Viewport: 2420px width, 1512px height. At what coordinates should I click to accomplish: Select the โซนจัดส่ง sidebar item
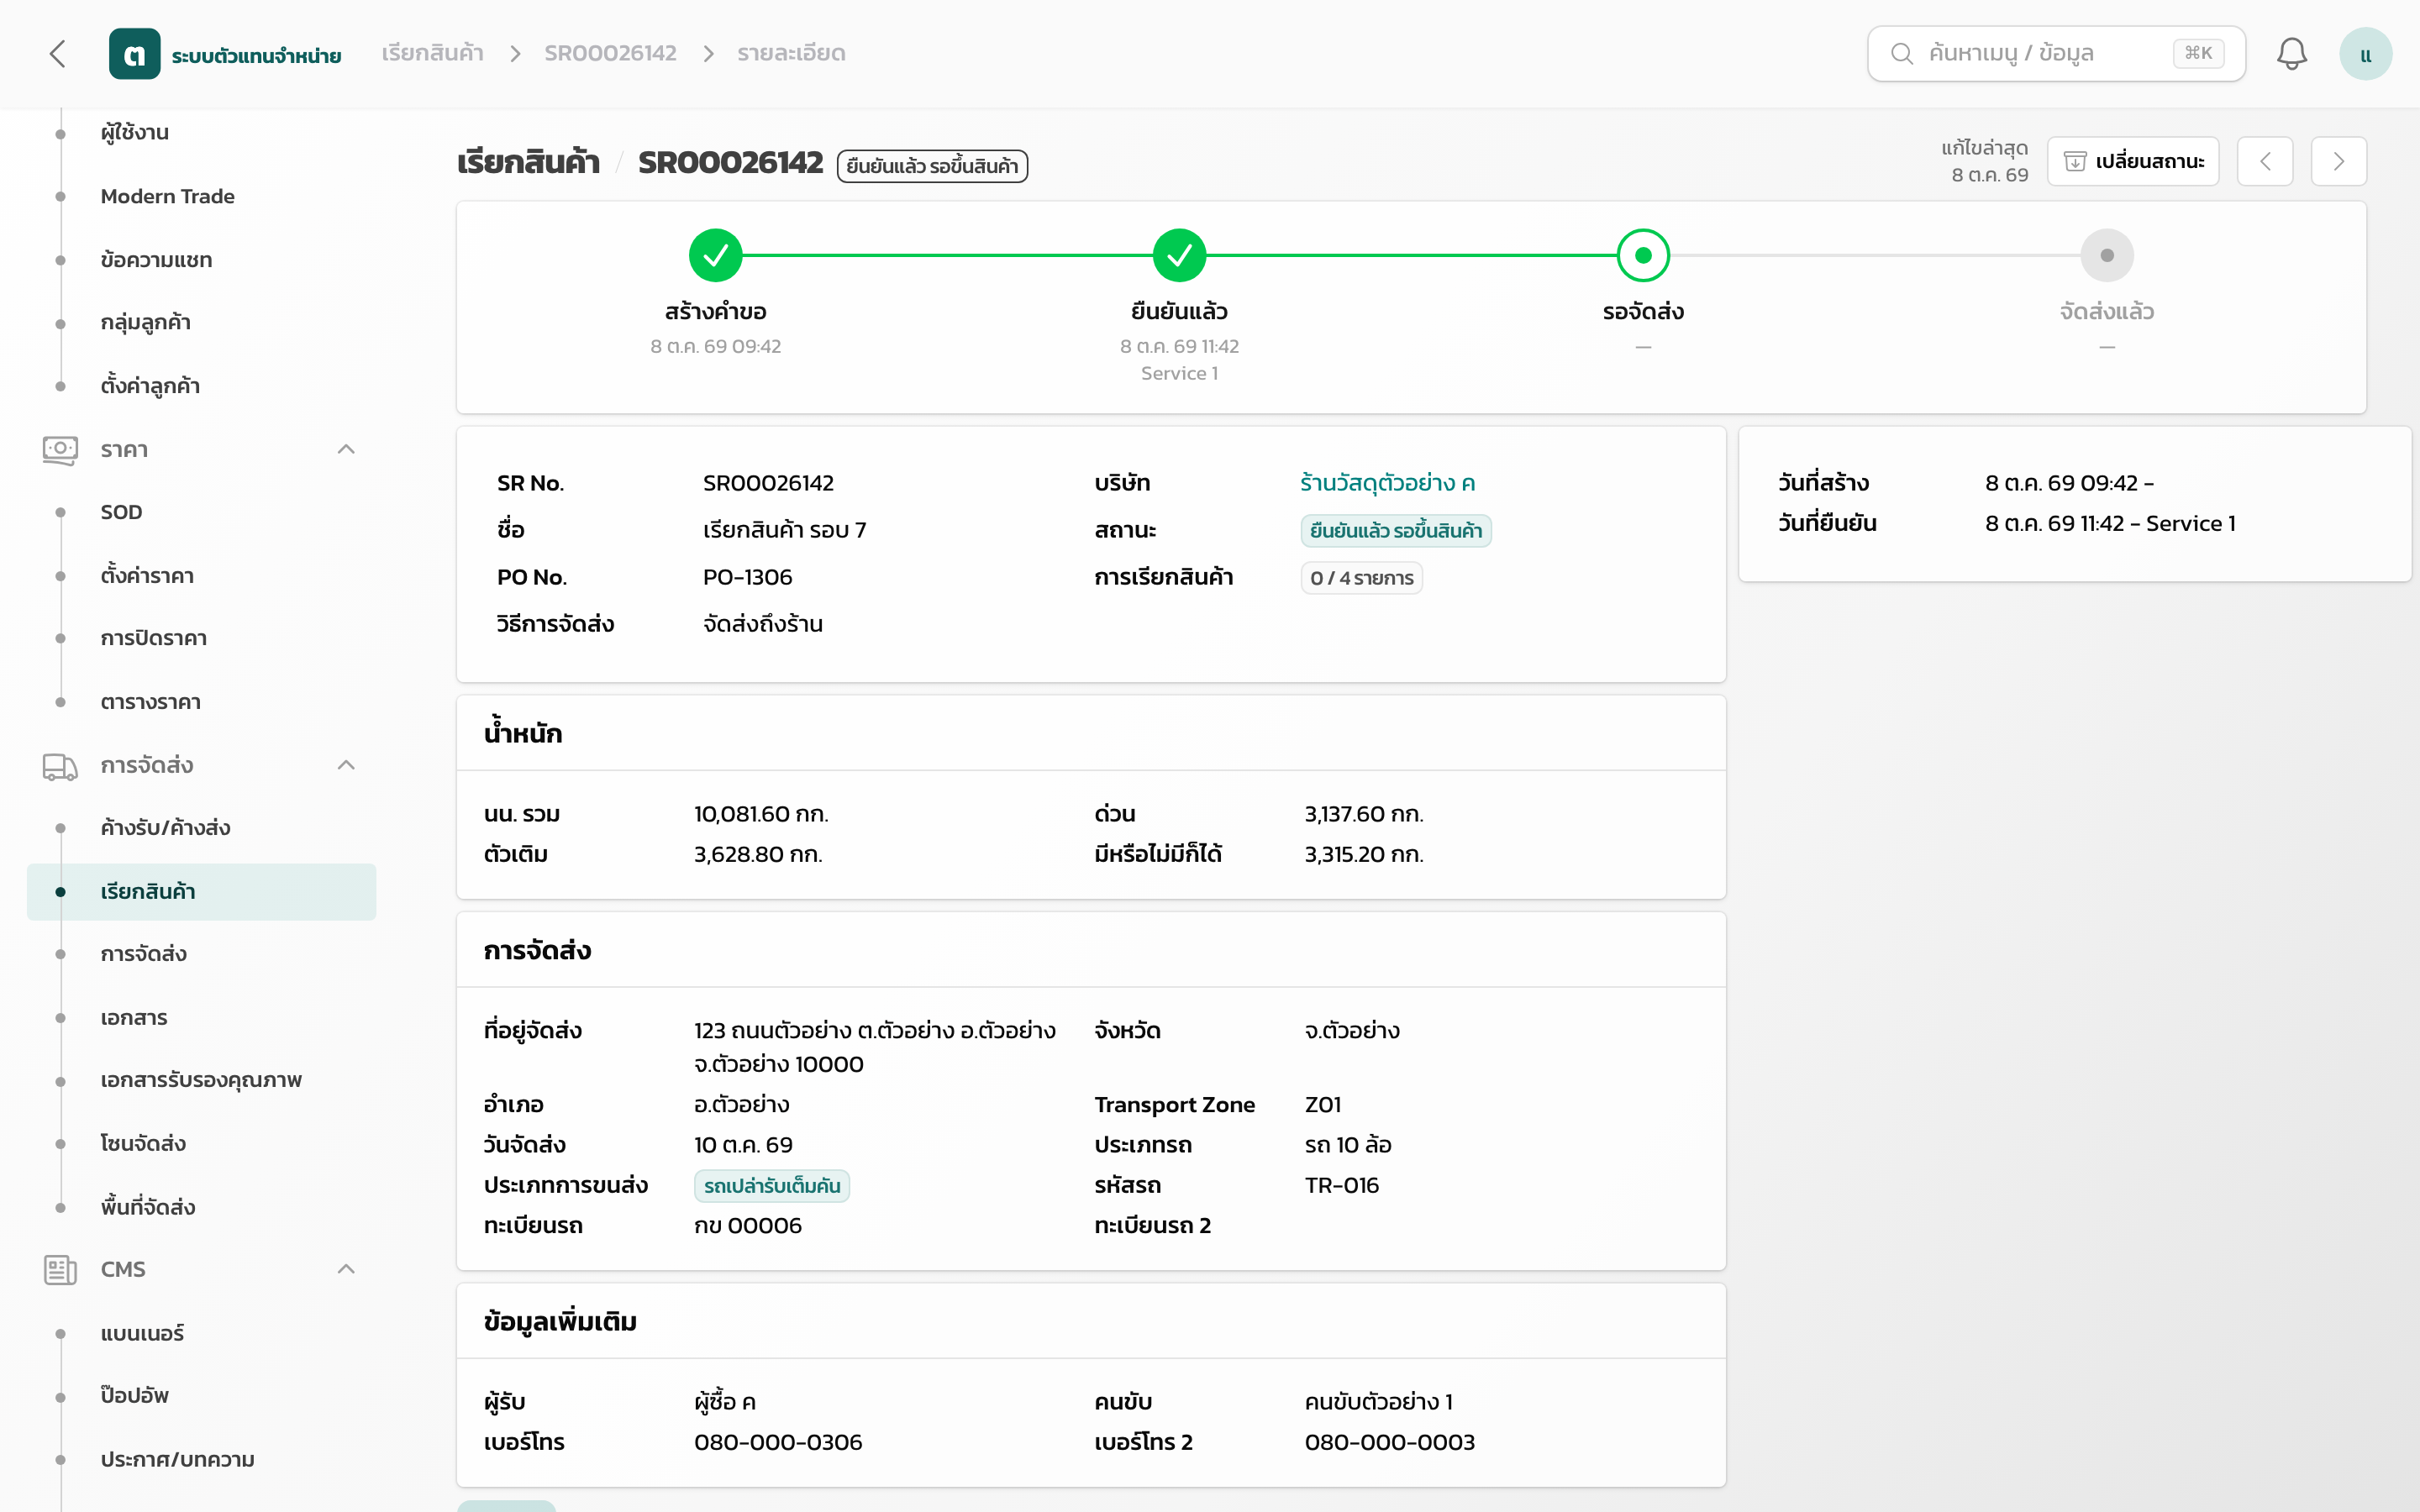(143, 1144)
